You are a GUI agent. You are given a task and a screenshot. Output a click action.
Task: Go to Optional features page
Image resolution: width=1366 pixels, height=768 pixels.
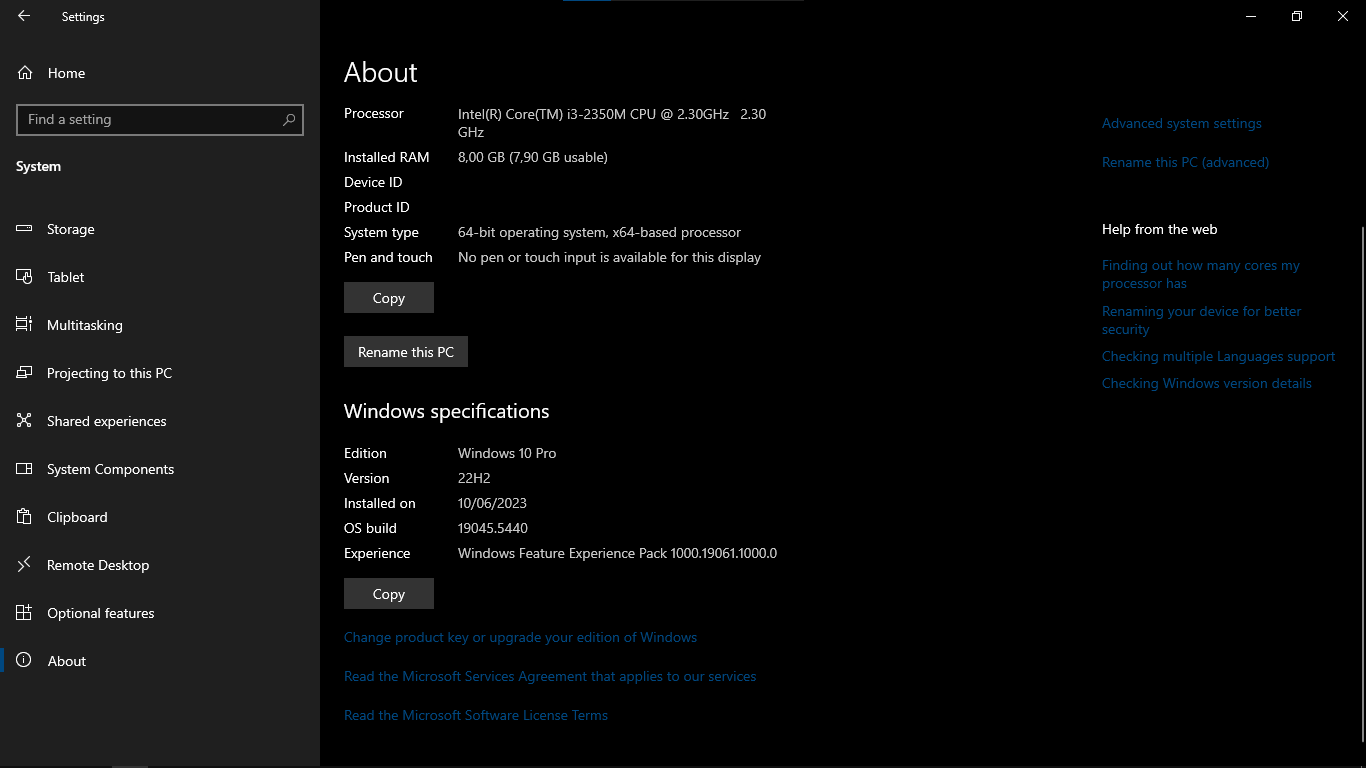[x=100, y=613]
